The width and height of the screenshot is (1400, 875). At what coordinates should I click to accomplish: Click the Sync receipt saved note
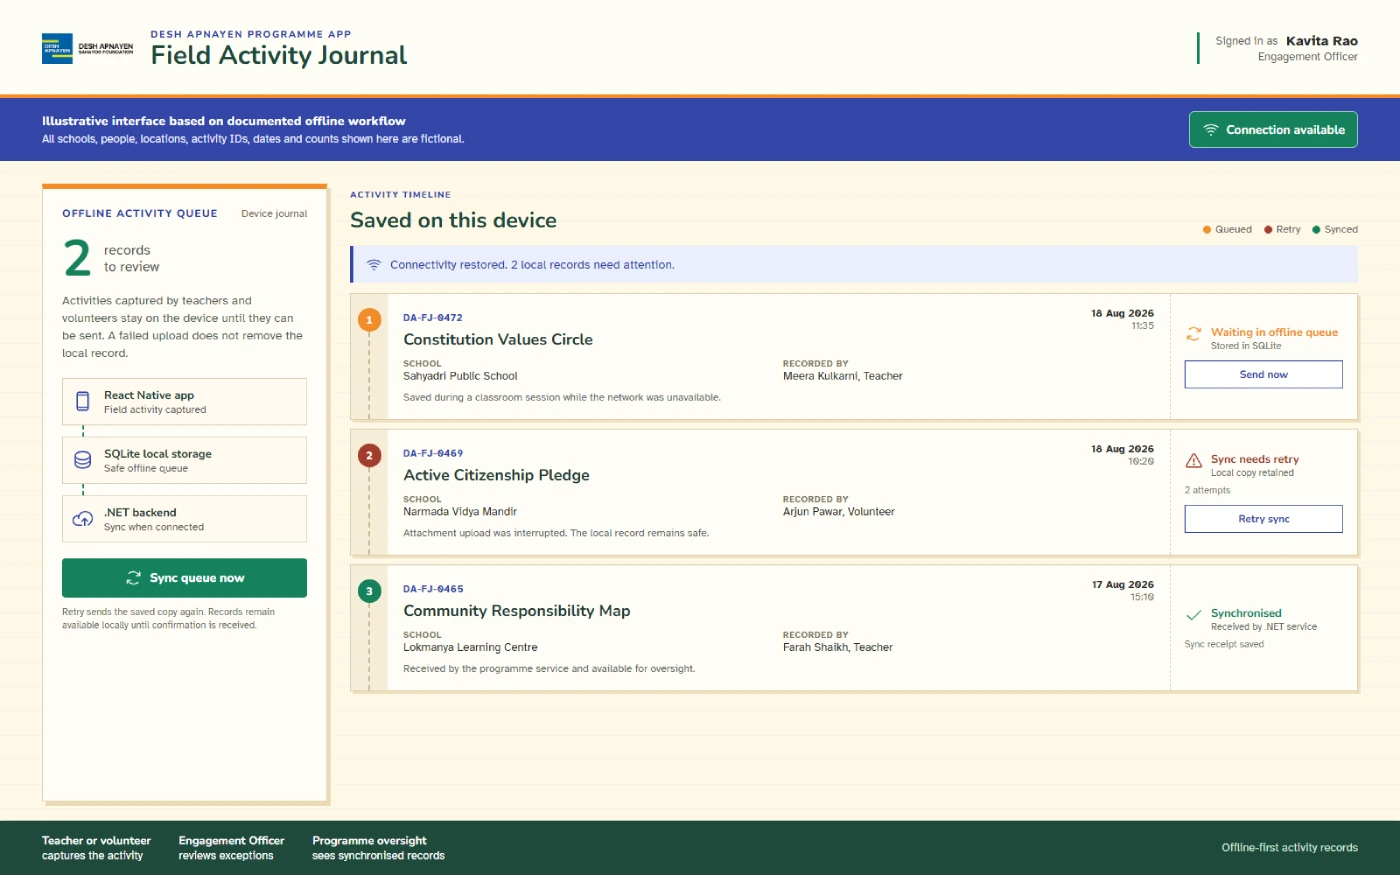(1224, 645)
